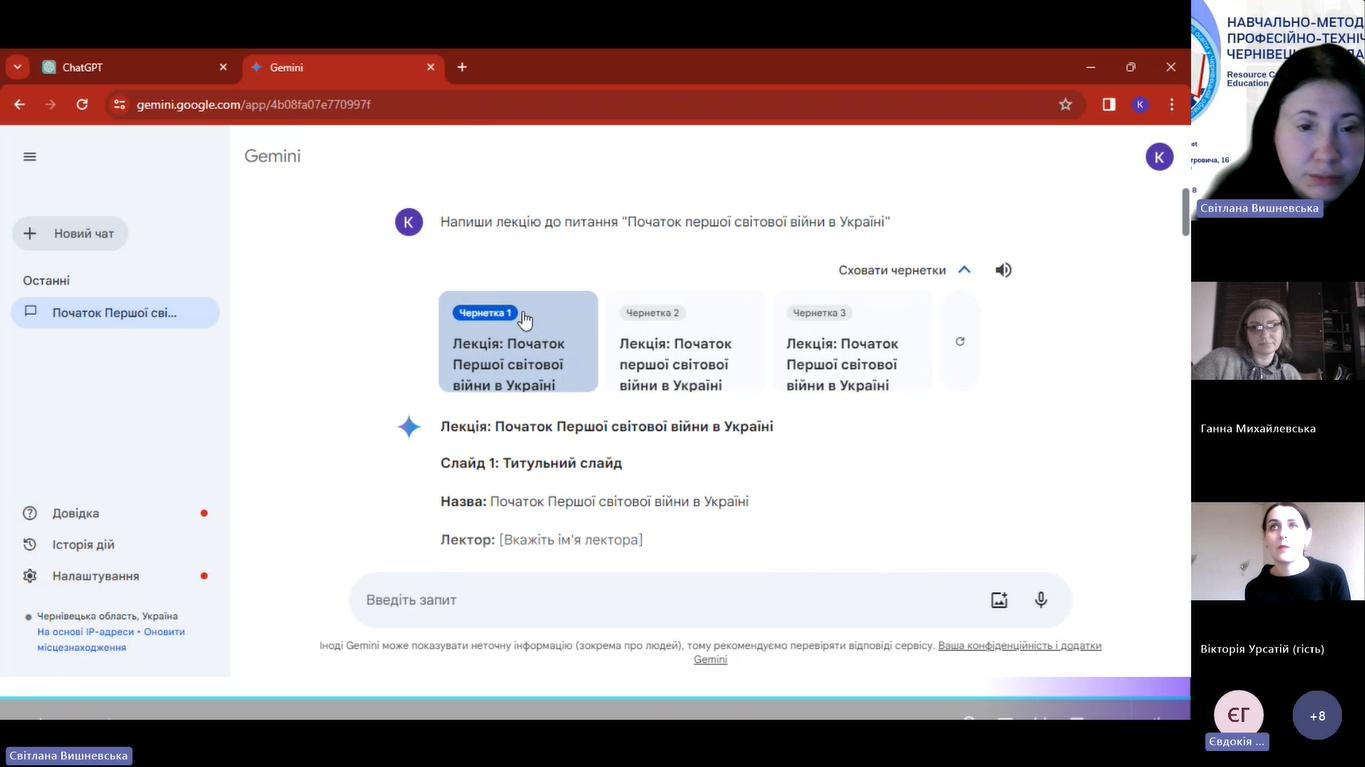Open the Gemini hamburger main menu
The height and width of the screenshot is (767, 1365).
click(x=30, y=157)
